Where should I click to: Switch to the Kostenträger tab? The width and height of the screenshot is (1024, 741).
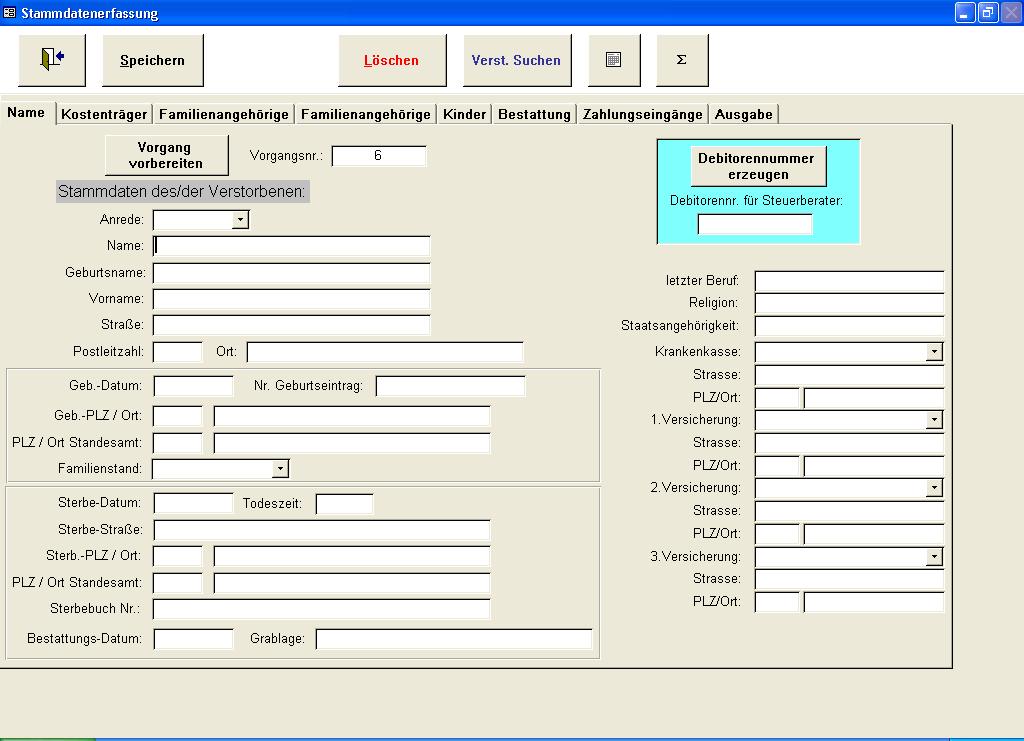[104, 114]
